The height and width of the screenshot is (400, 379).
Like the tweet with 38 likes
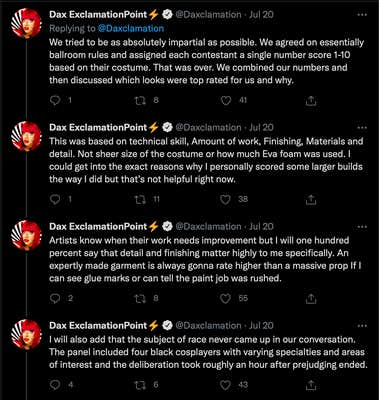point(226,199)
